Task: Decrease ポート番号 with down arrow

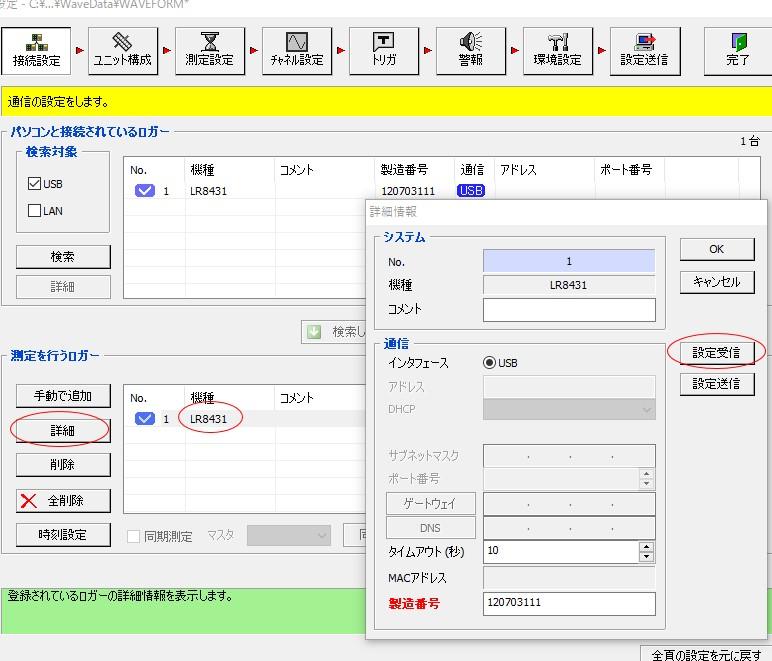Action: point(646,483)
